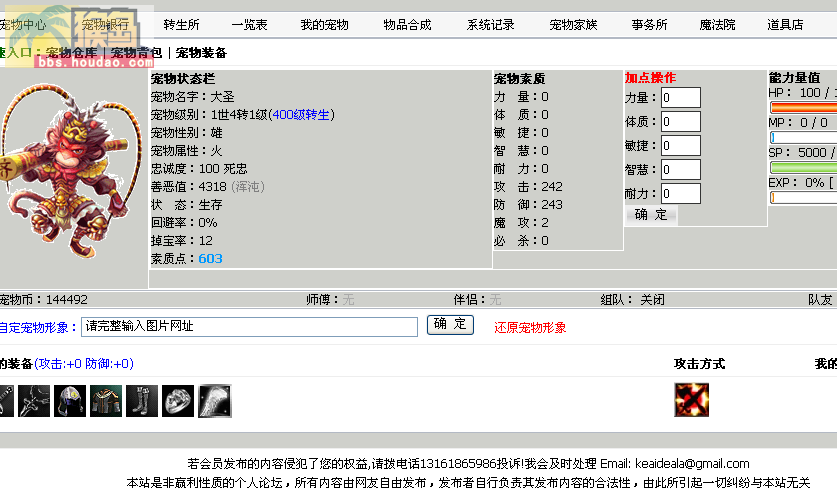Click the 加点操作 heading
Image resolution: width=837 pixels, height=491 pixels.
(x=650, y=78)
